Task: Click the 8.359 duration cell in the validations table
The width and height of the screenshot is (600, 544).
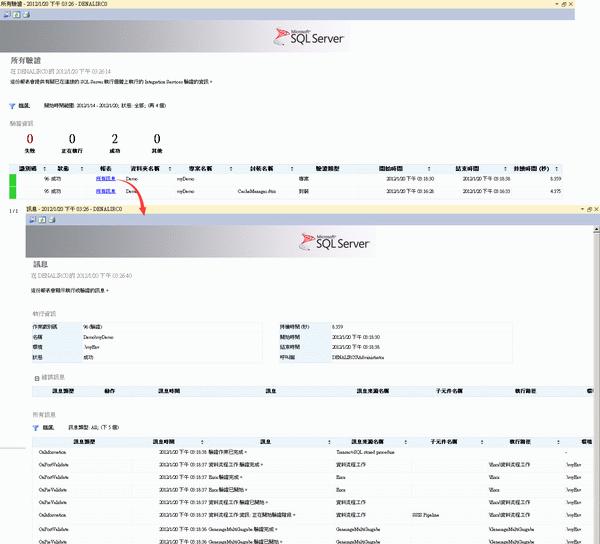Action: [x=556, y=179]
